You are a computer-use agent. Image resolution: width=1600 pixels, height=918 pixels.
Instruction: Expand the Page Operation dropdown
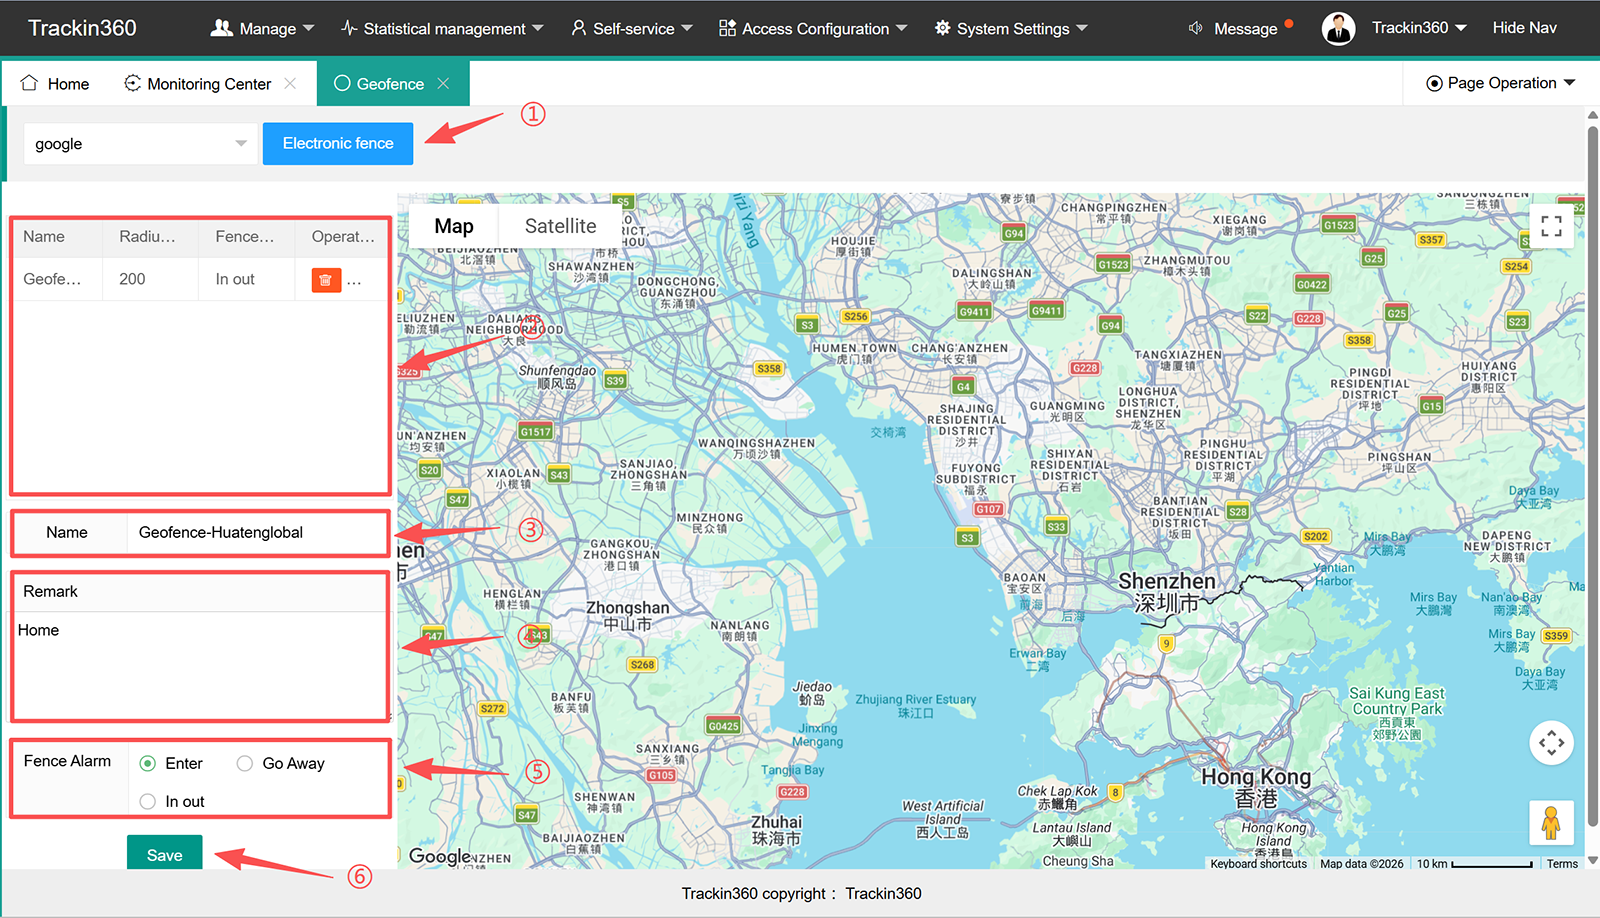(1501, 83)
